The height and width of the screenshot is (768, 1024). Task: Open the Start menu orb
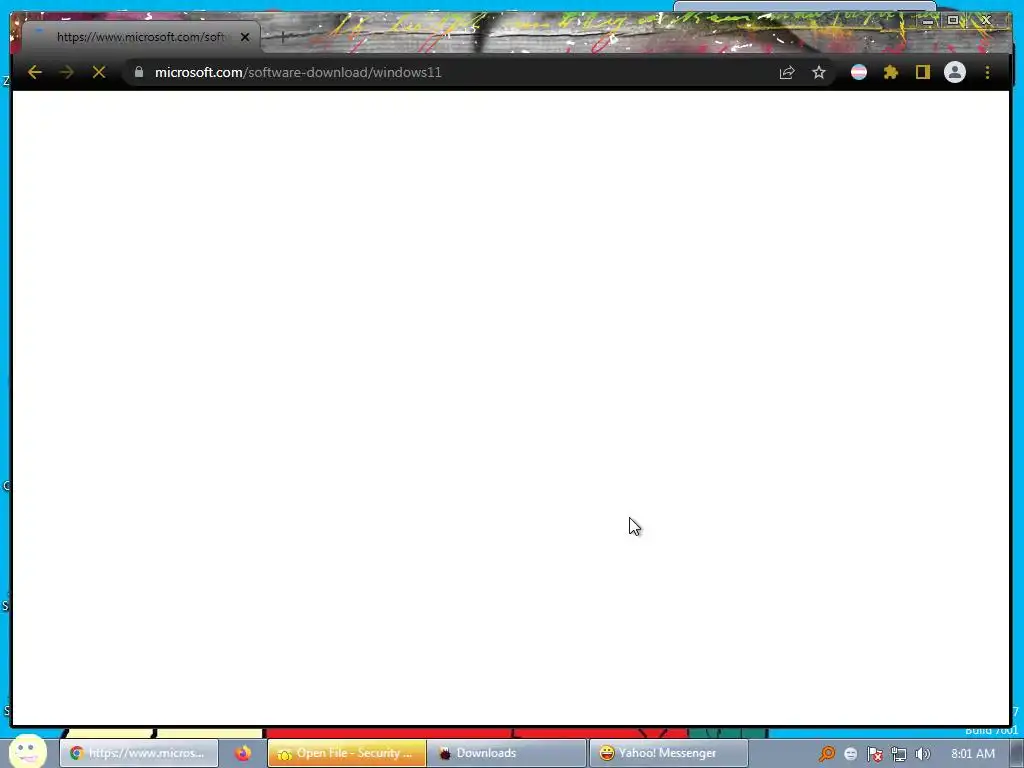27,751
